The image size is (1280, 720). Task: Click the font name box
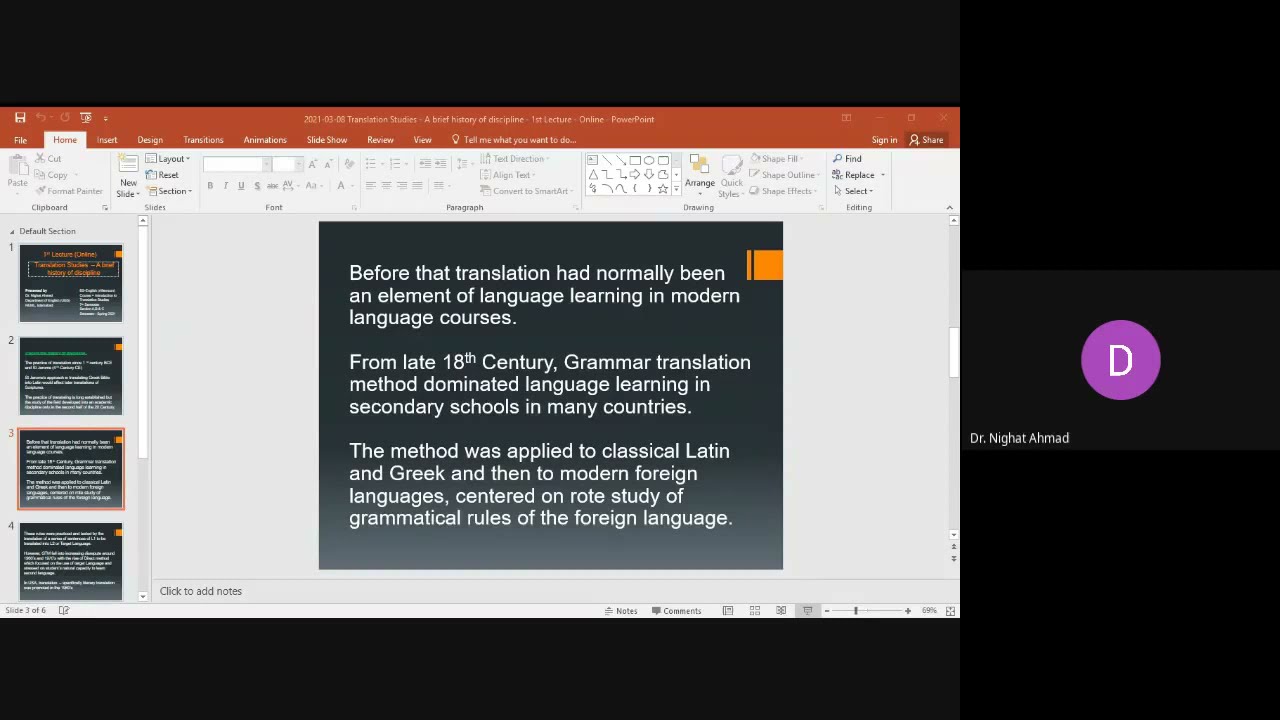tap(237, 164)
